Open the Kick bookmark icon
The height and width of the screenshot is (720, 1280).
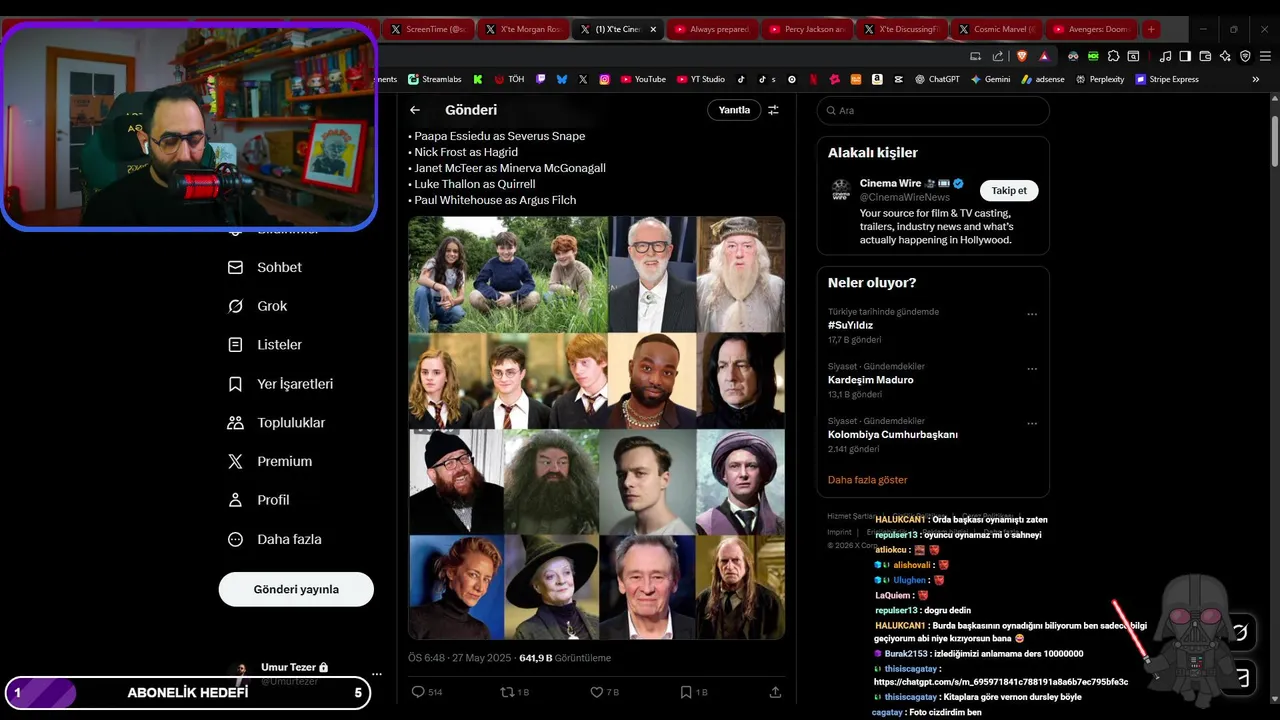478,79
